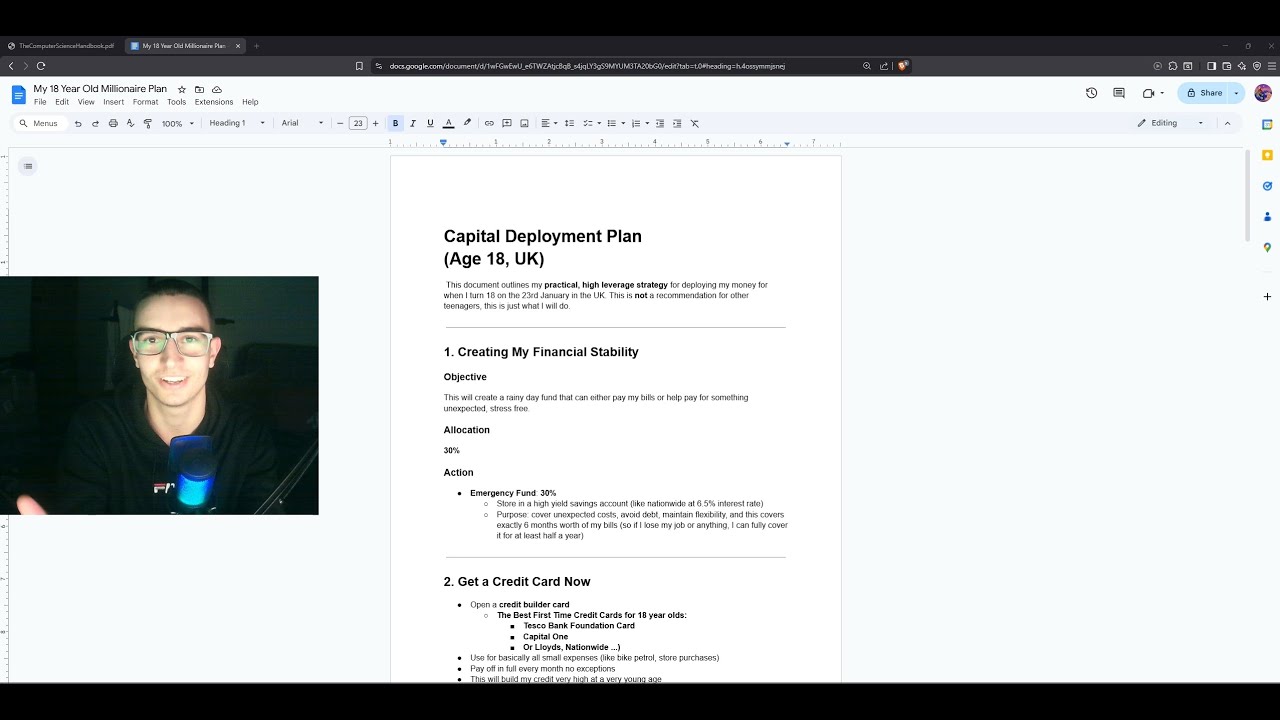Run spelling and grammar check

pyautogui.click(x=130, y=123)
